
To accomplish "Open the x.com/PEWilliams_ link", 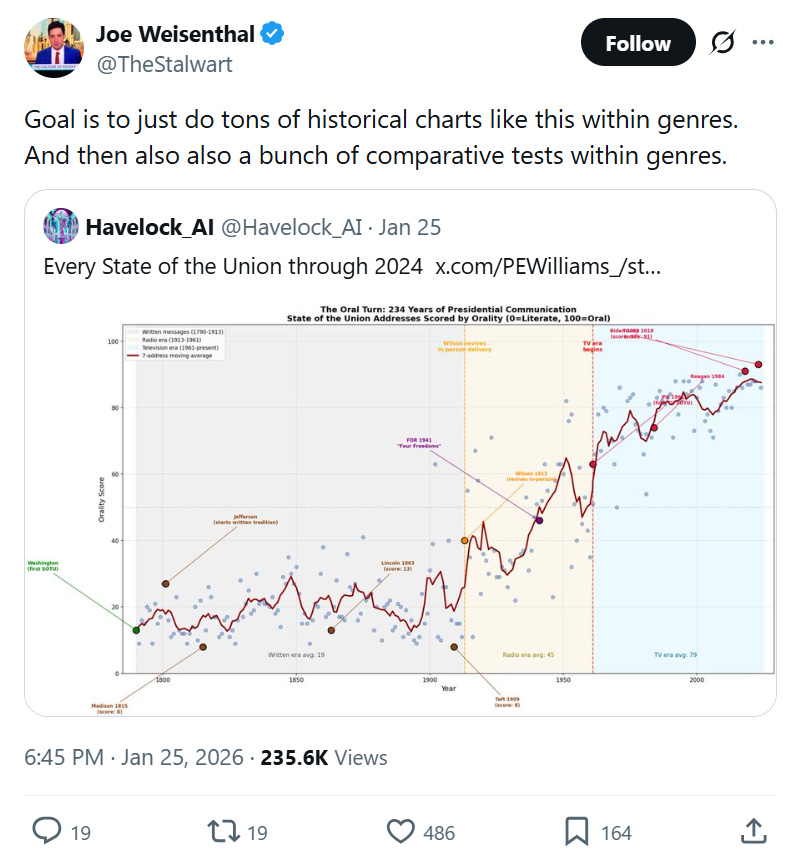I will 548,267.
